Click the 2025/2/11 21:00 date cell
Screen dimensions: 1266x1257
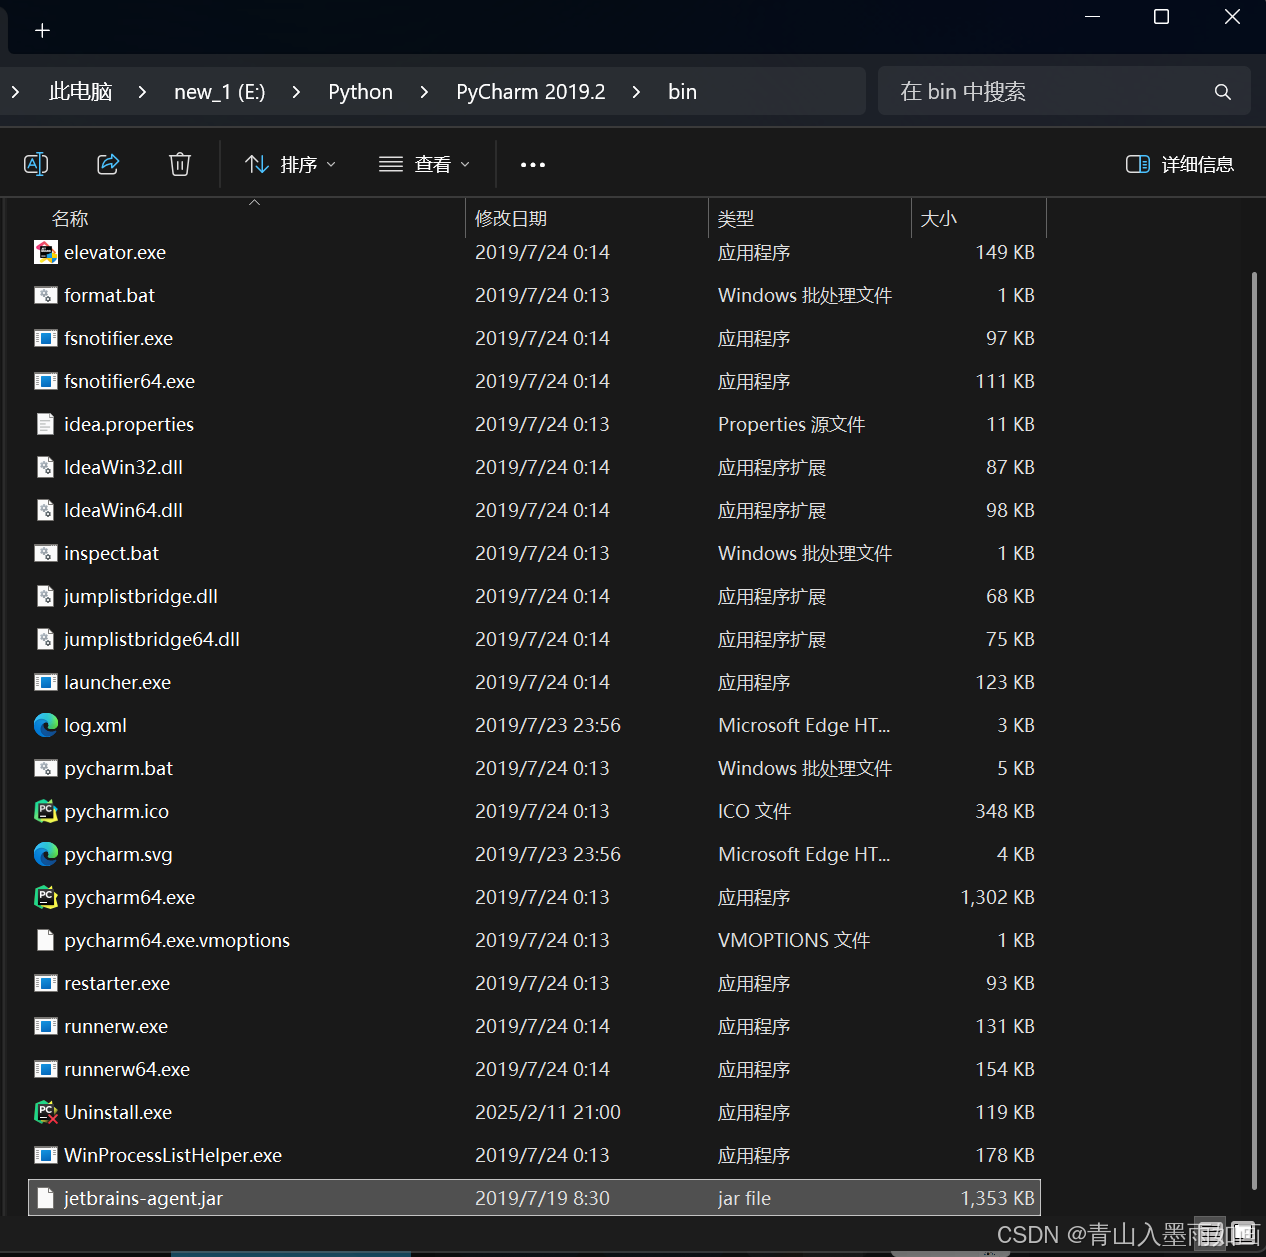[548, 1112]
